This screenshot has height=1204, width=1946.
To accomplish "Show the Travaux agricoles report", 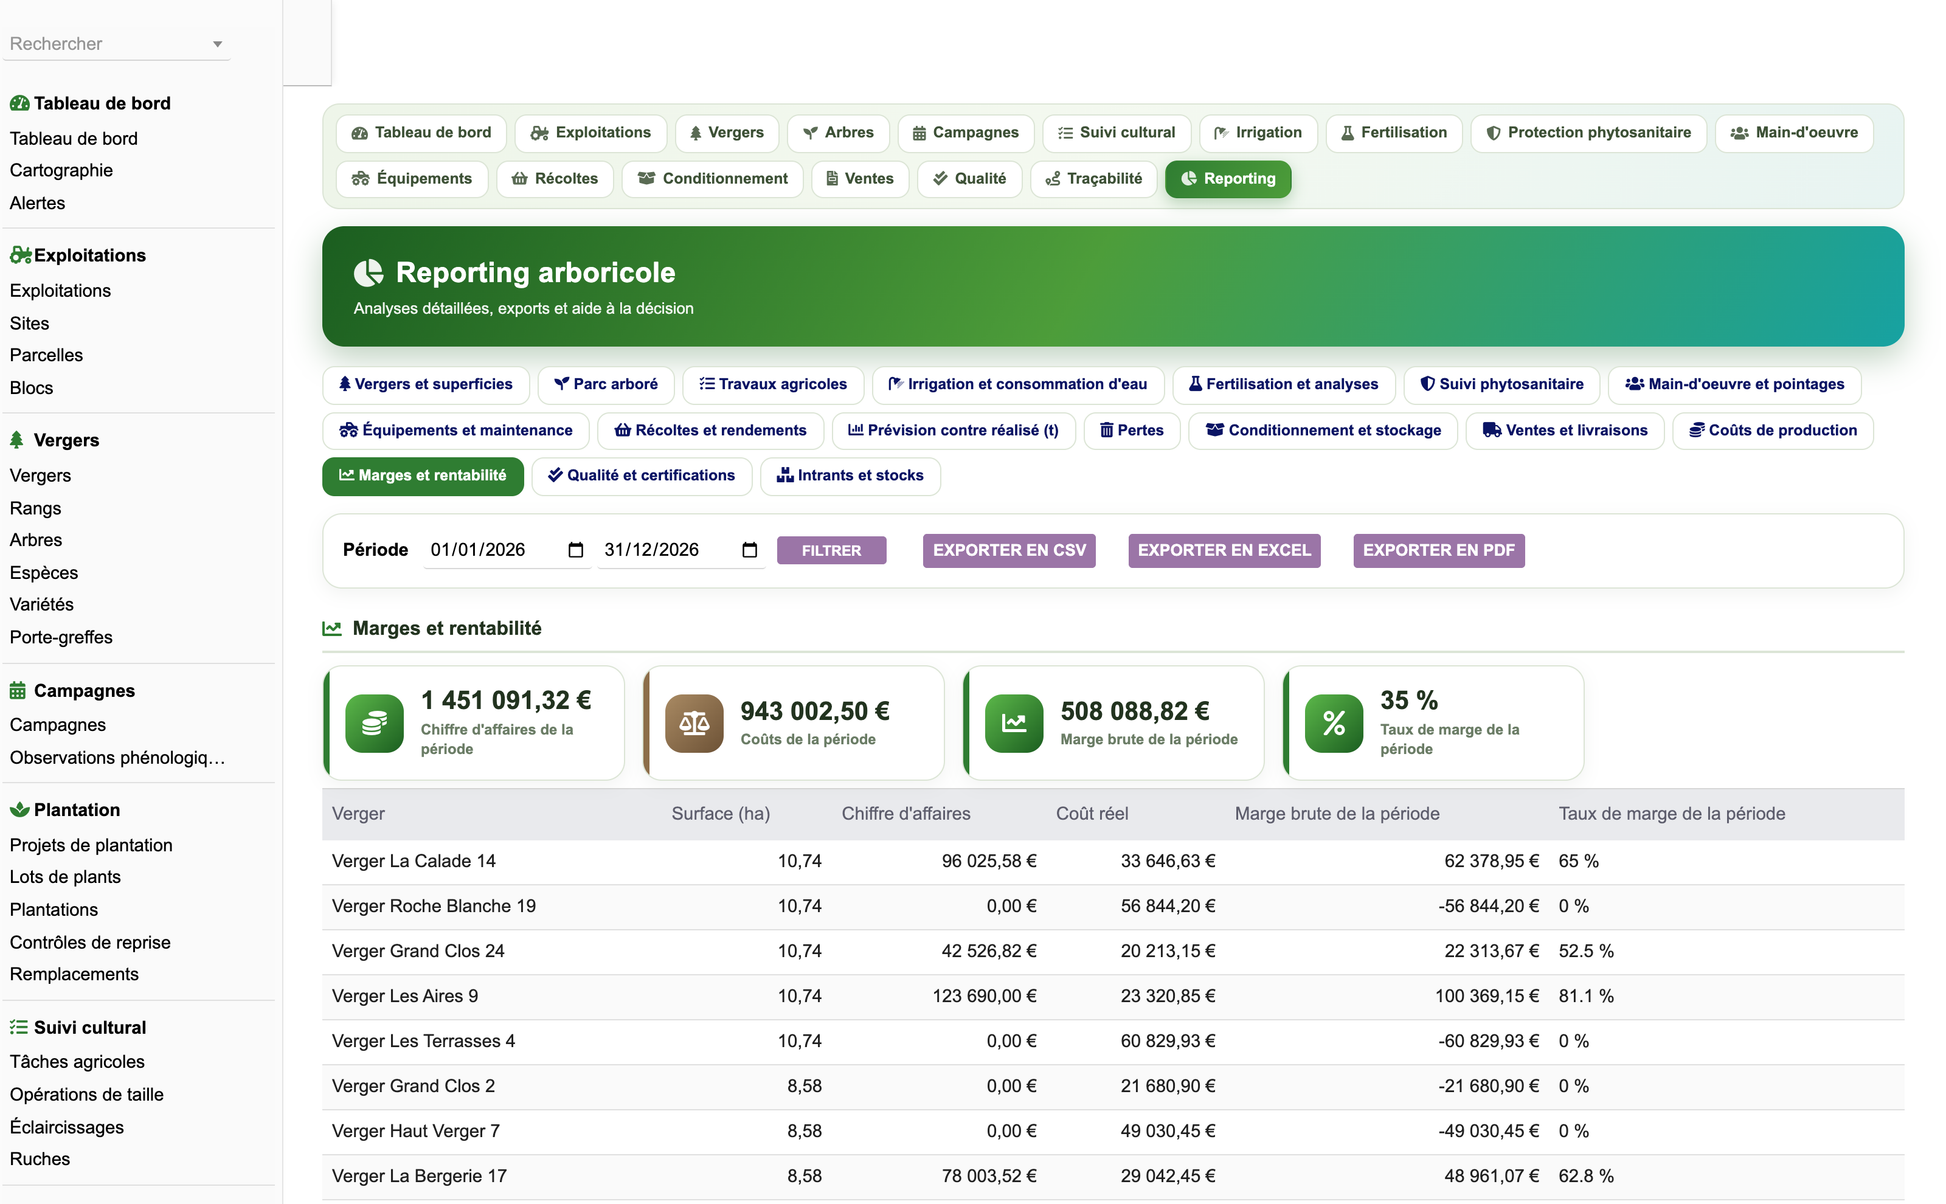I will click(773, 385).
